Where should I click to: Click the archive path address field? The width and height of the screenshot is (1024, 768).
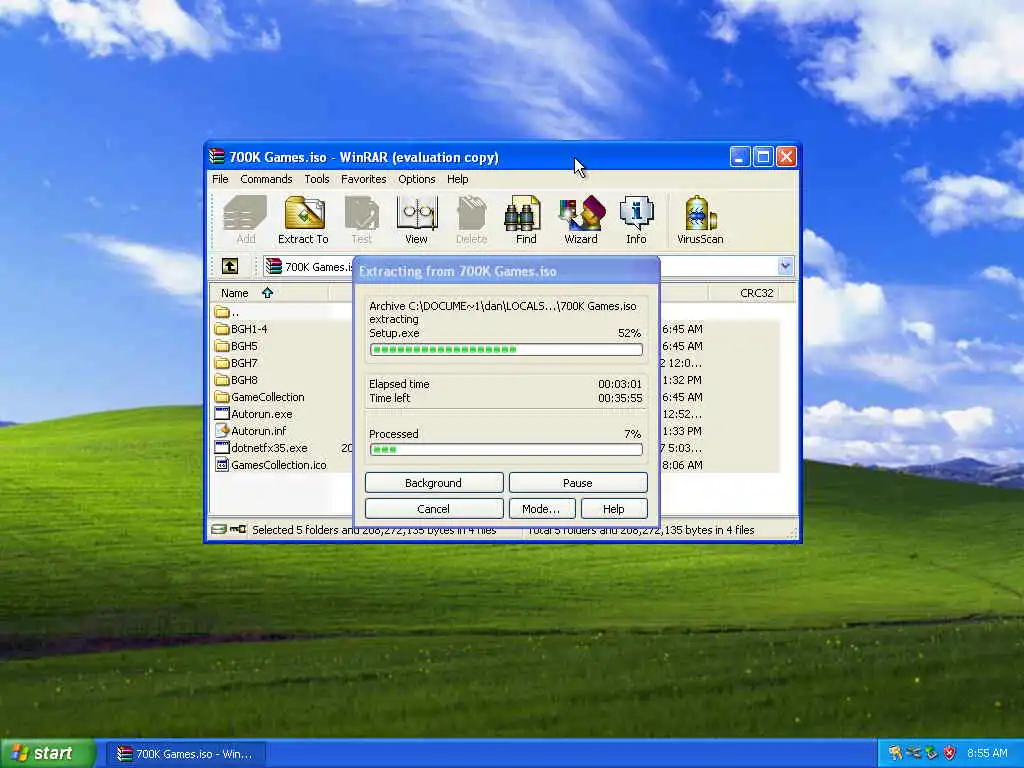point(527,266)
